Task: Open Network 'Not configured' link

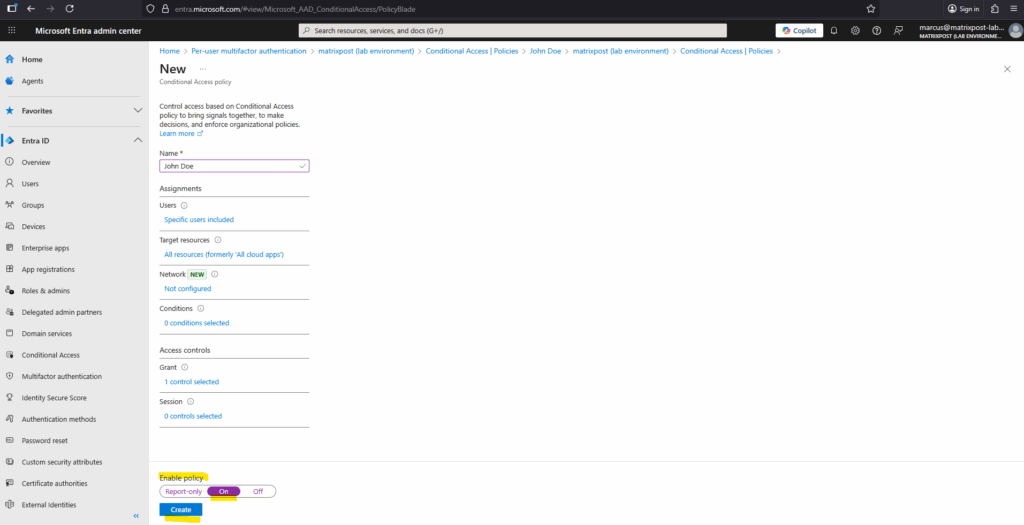Action: (x=187, y=289)
